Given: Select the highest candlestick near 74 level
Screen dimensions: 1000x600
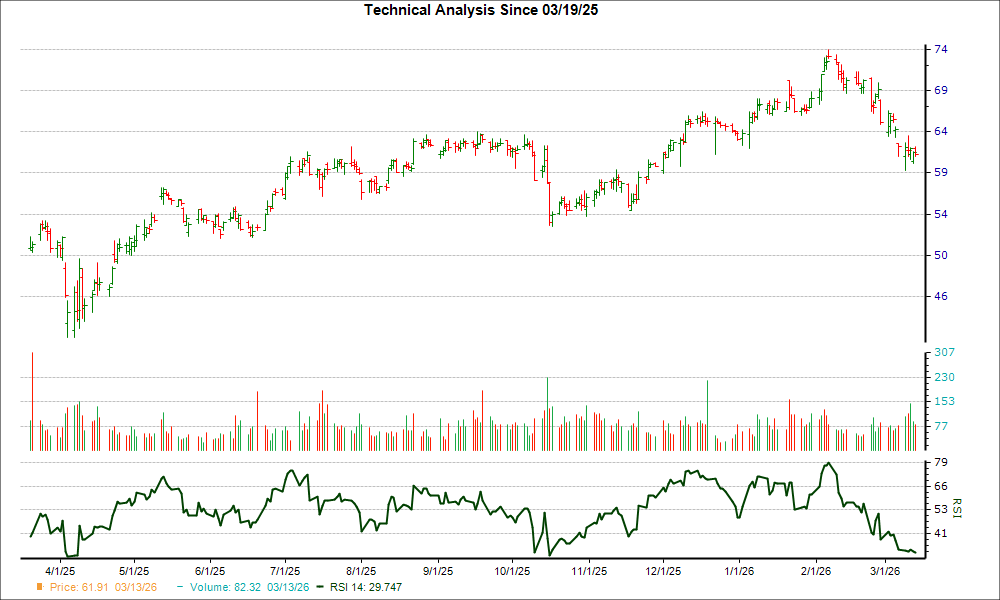Looking at the screenshot, I should (x=827, y=55).
